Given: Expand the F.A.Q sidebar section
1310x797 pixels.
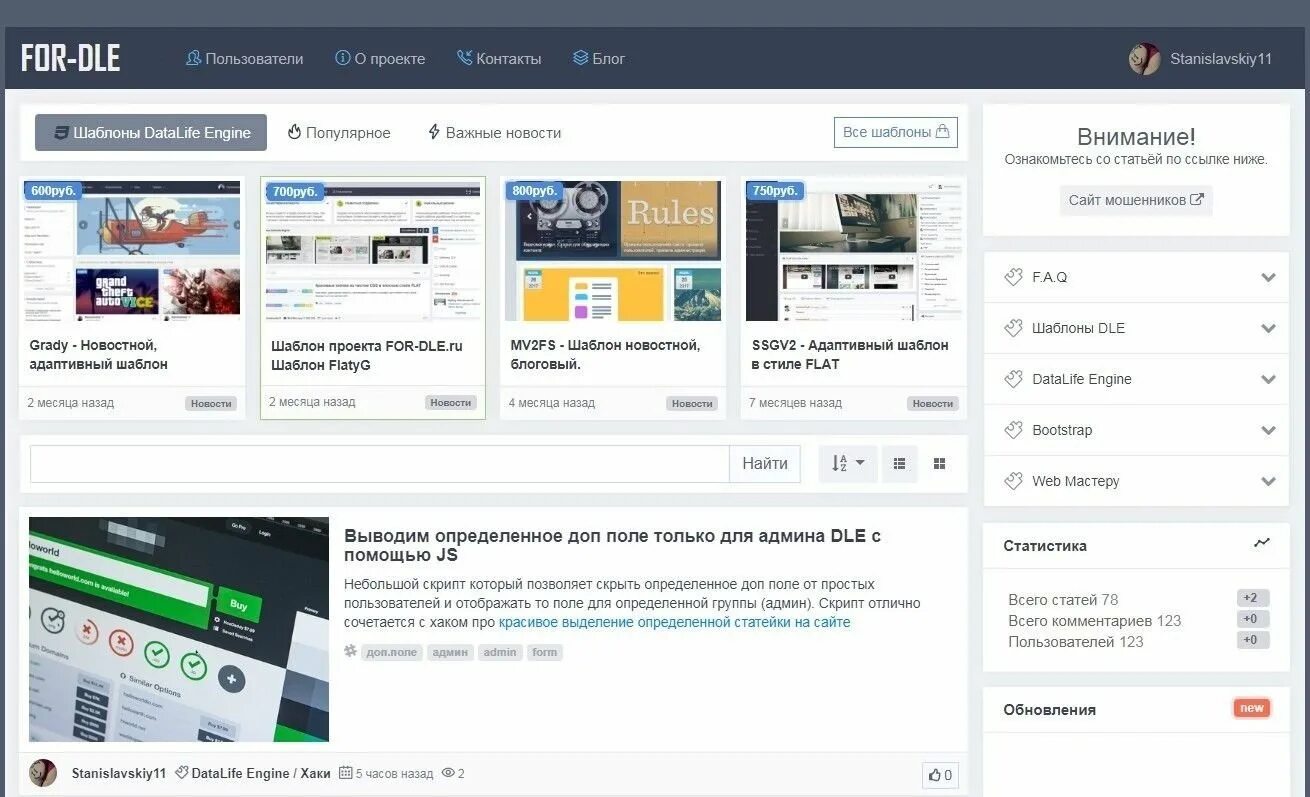Looking at the screenshot, I should point(1137,277).
